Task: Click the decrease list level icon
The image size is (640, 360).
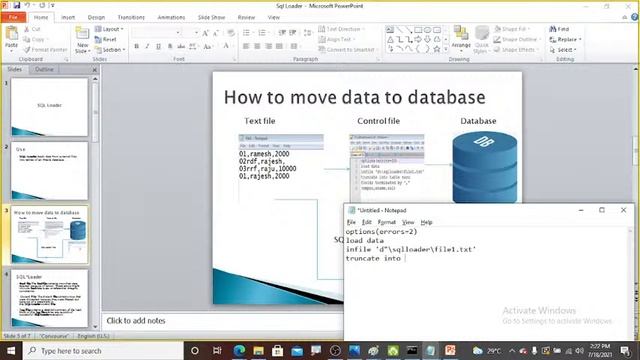Action: [x=282, y=33]
